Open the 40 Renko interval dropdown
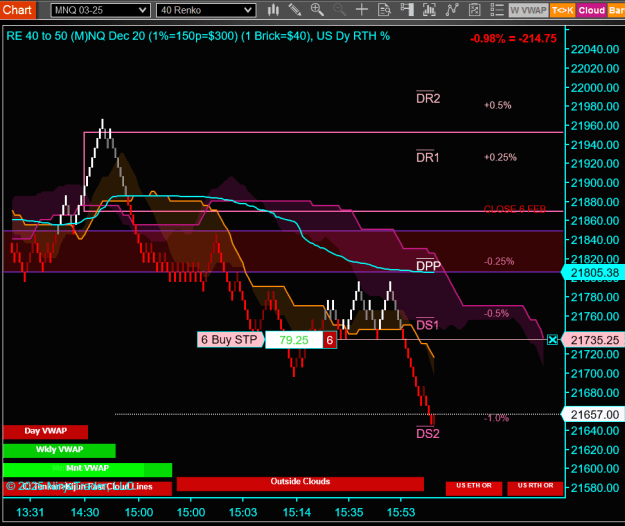The image size is (625, 526). [x=206, y=10]
